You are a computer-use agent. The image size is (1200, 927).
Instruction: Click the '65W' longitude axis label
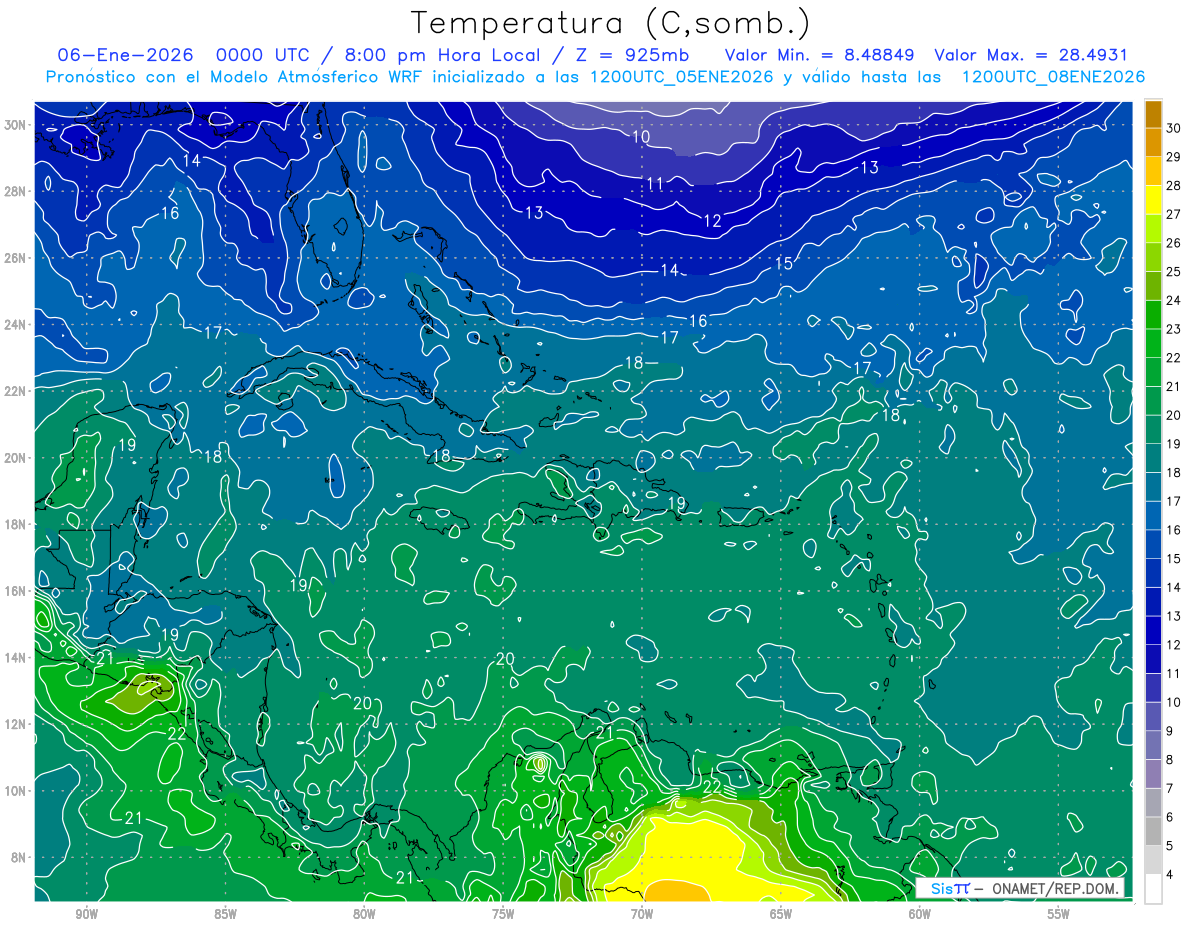781,914
